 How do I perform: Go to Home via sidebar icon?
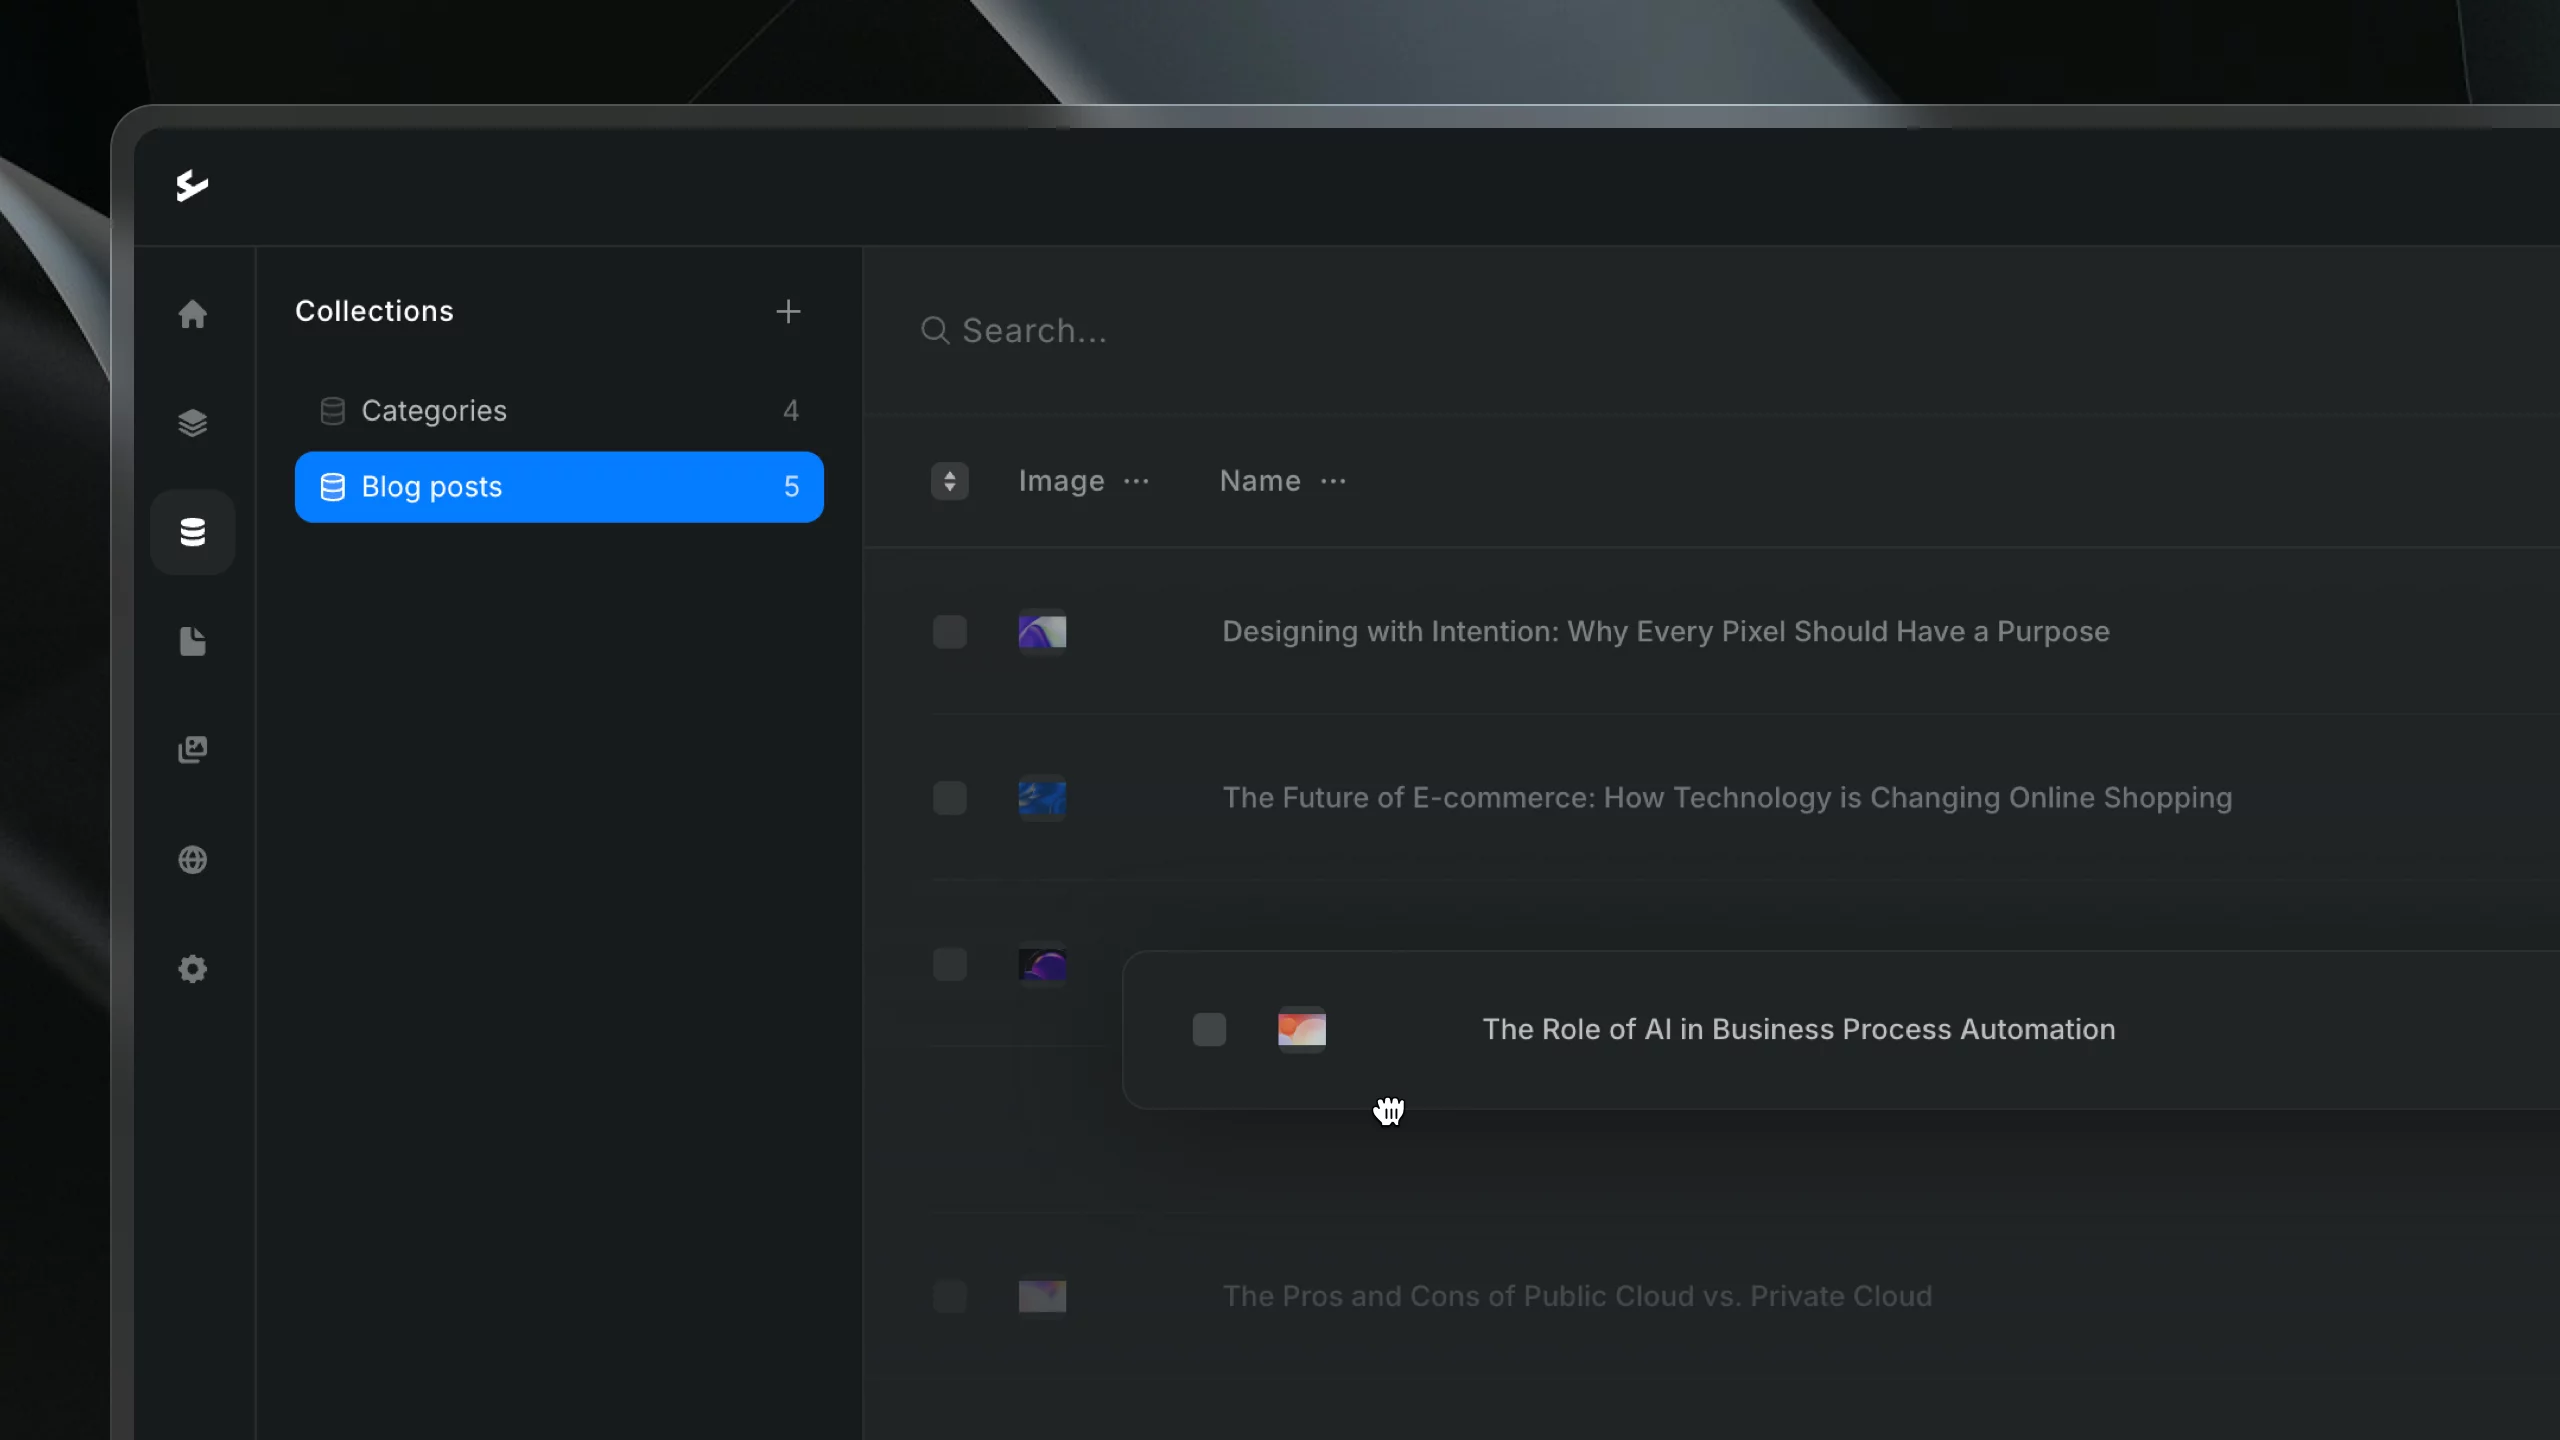pyautogui.click(x=192, y=314)
